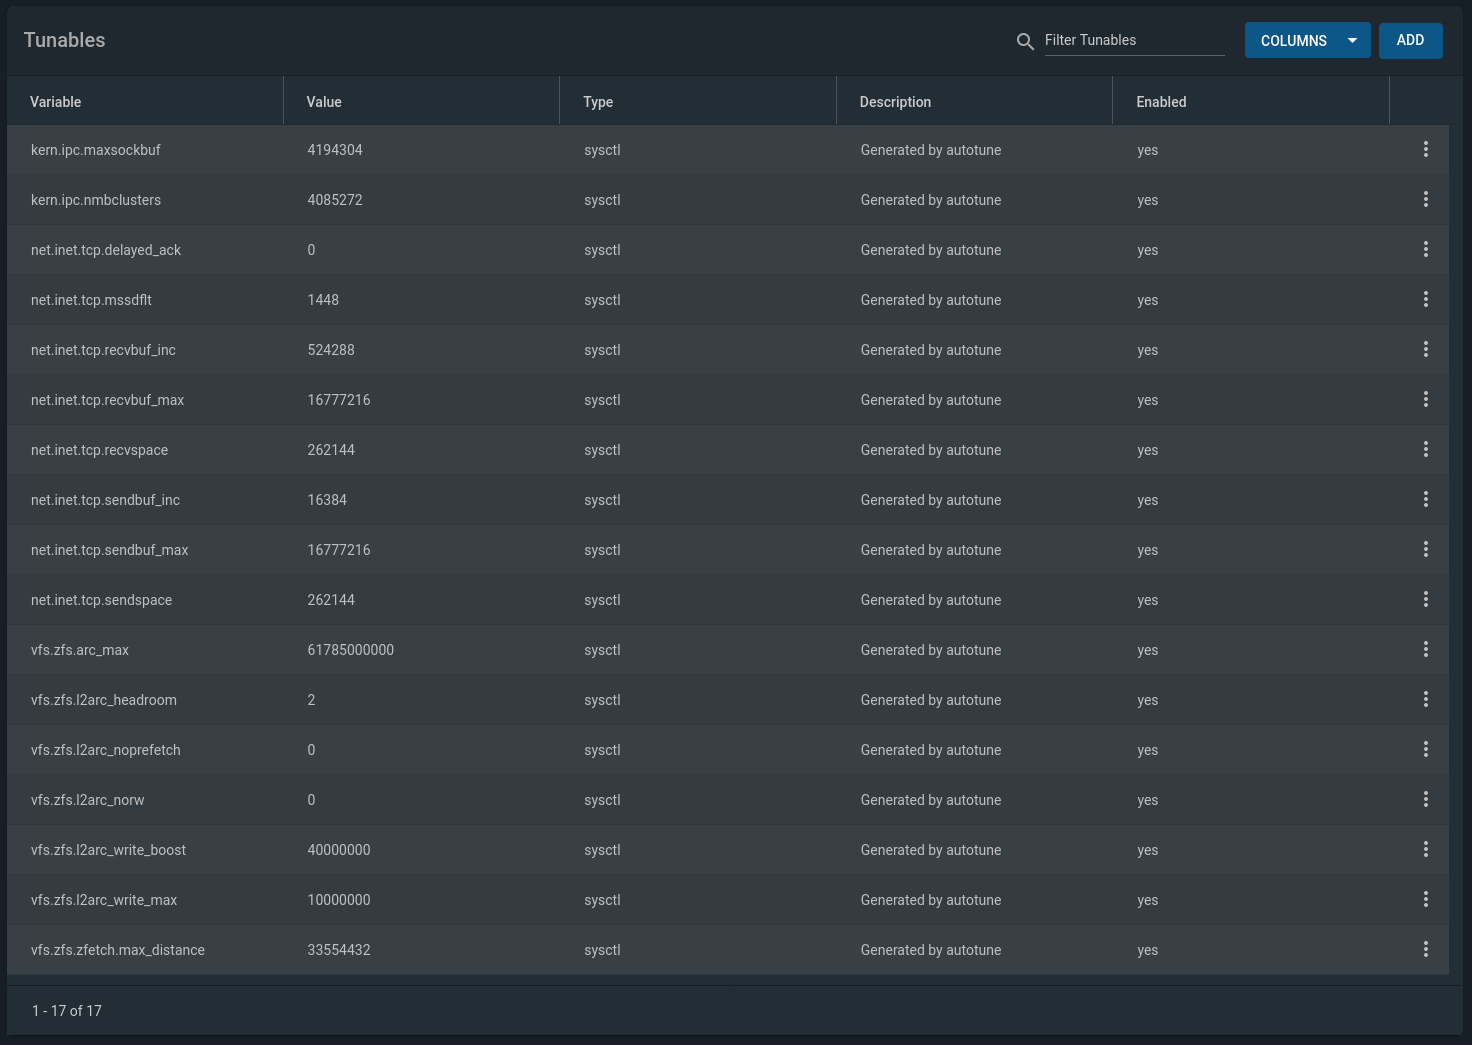Open row menu for net.inet.tcp.sendbuf_max
Viewport: 1472px width, 1045px height.
[1425, 550]
